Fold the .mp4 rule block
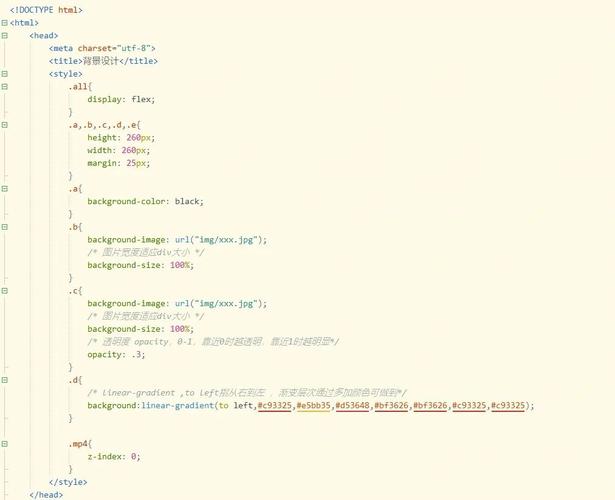Viewport: 615px width, 500px height. [5, 442]
